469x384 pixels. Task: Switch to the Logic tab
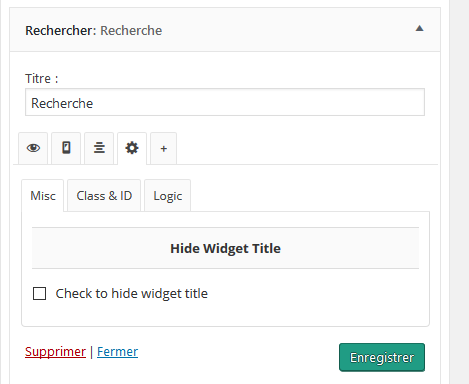tap(168, 196)
